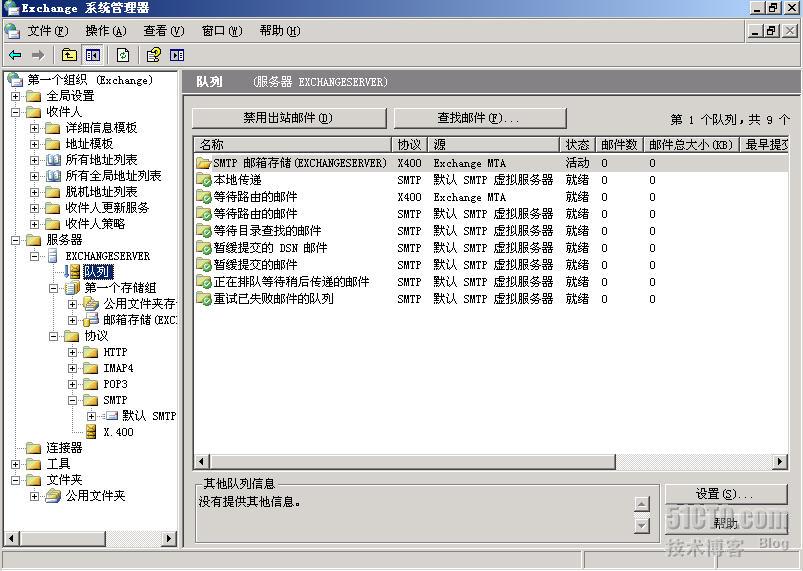This screenshot has width=803, height=571.
Task: Open the 窗口(W) menu
Action: coord(222,31)
